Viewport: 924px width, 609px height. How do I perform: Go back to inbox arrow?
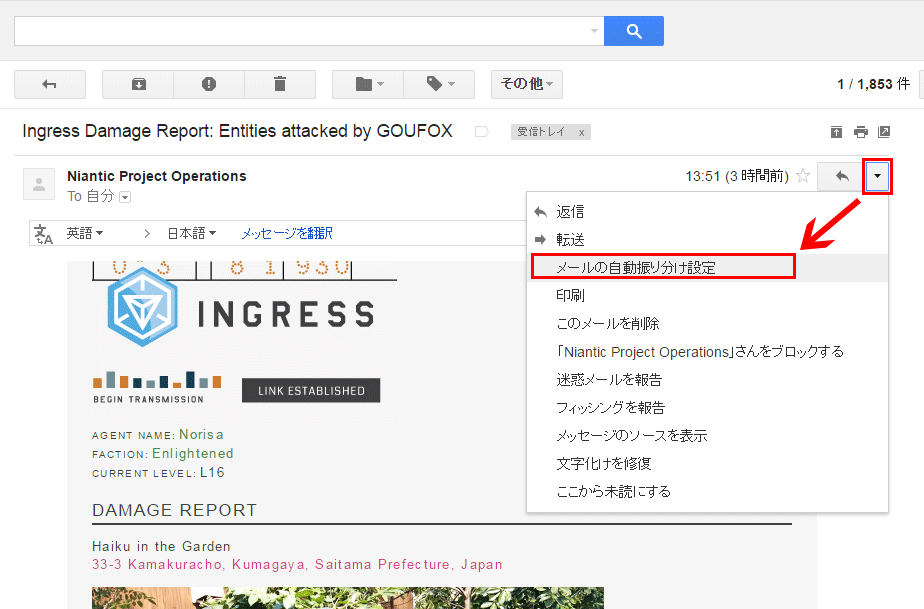point(50,84)
